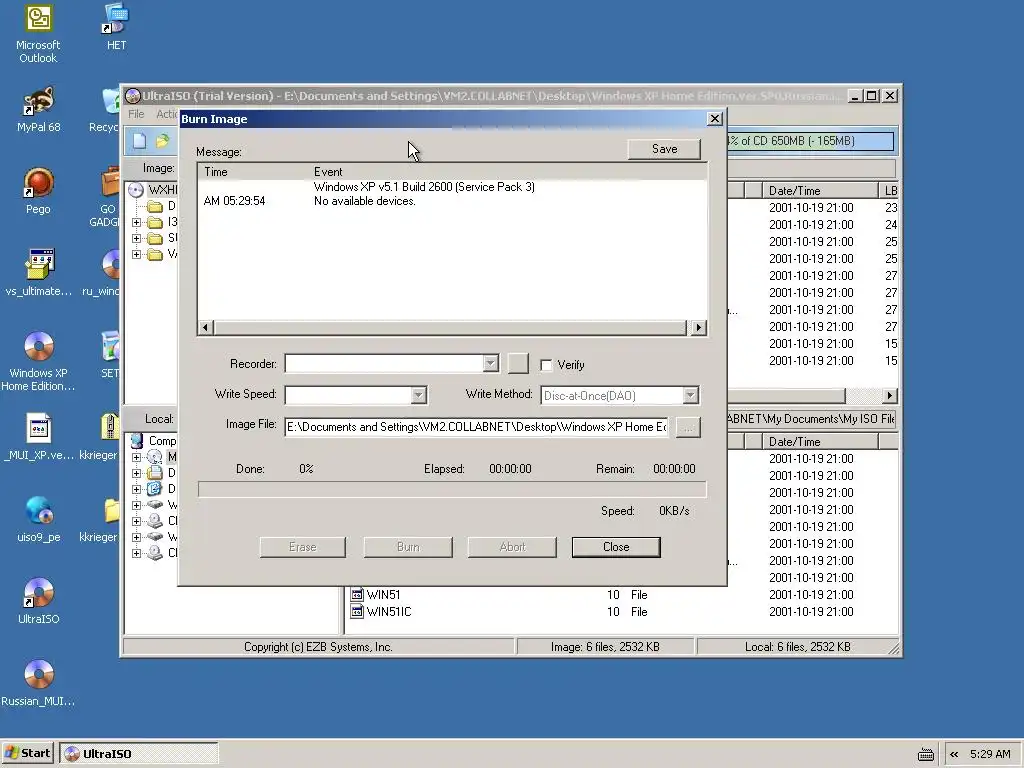The width and height of the screenshot is (1024, 768).
Task: Select the WXH disc root in Image tree
Action: (153, 189)
